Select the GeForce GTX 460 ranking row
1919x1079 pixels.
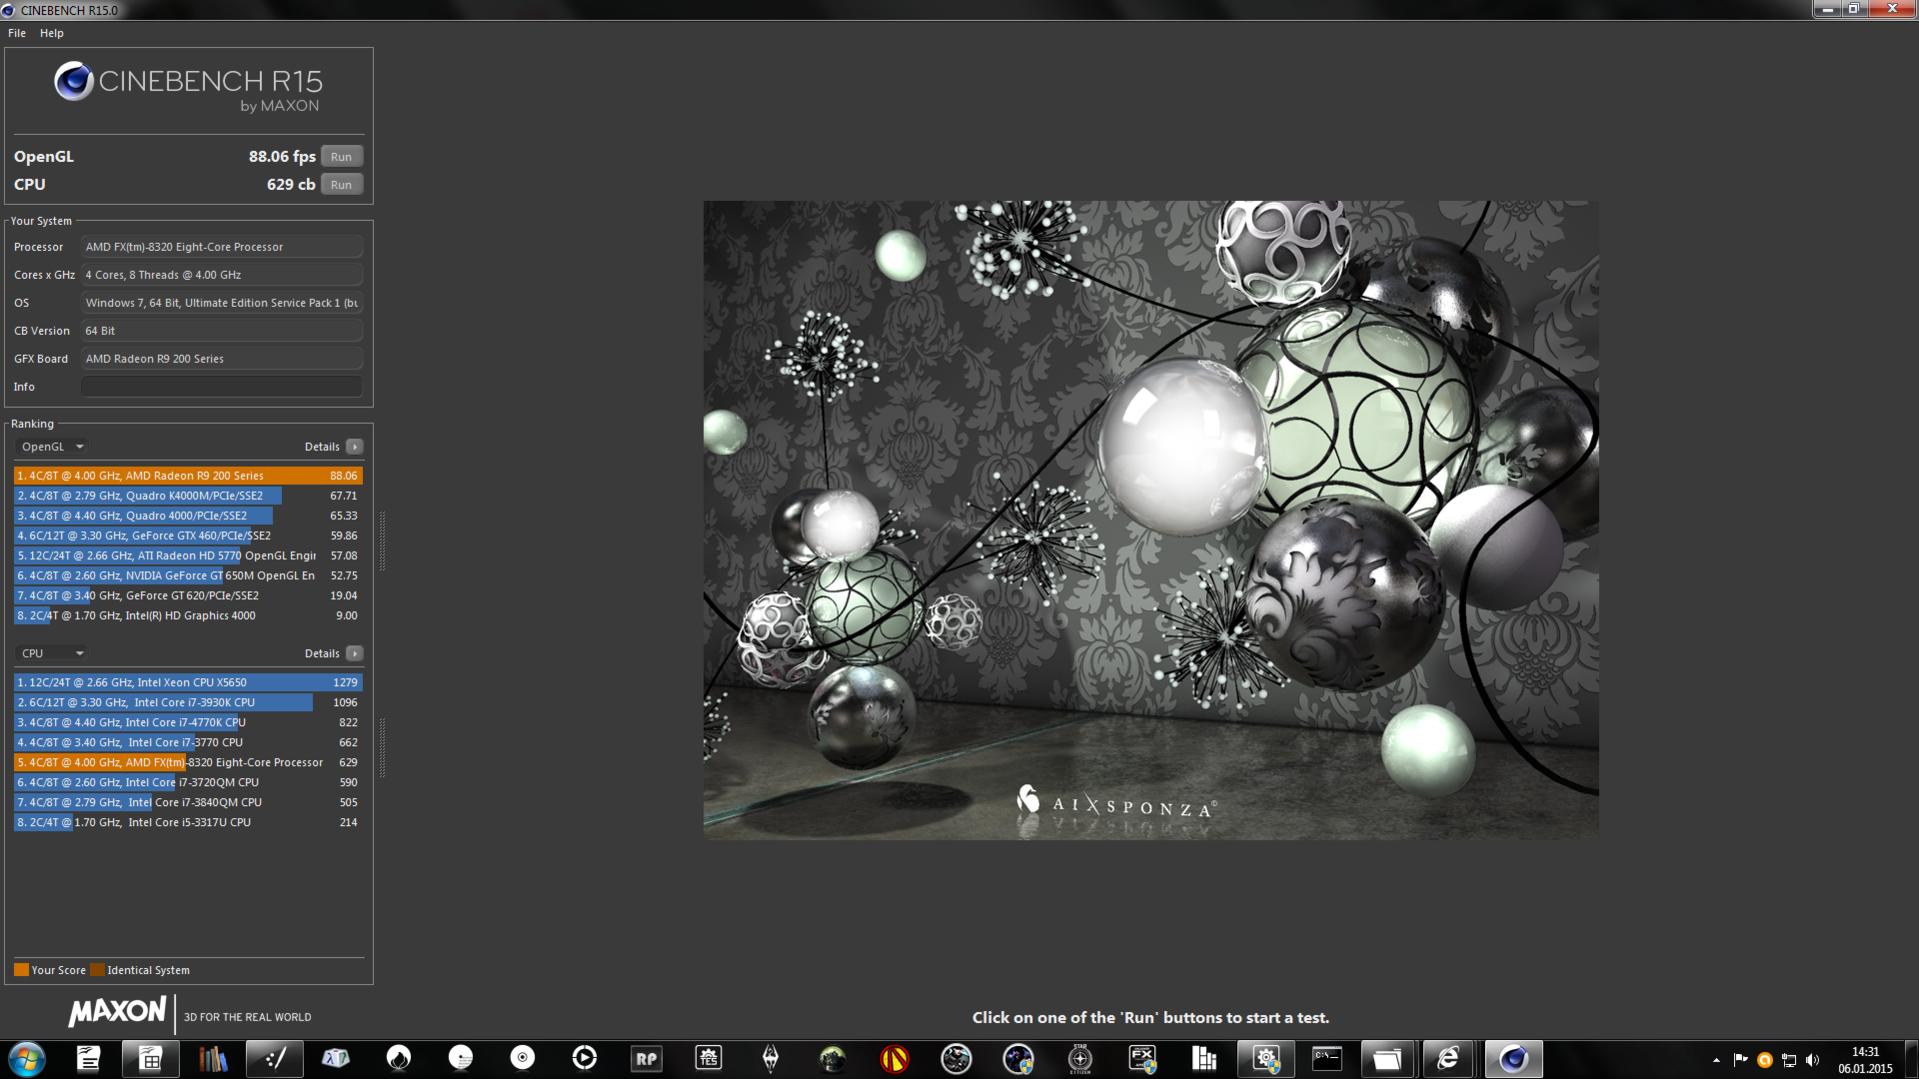(188, 535)
